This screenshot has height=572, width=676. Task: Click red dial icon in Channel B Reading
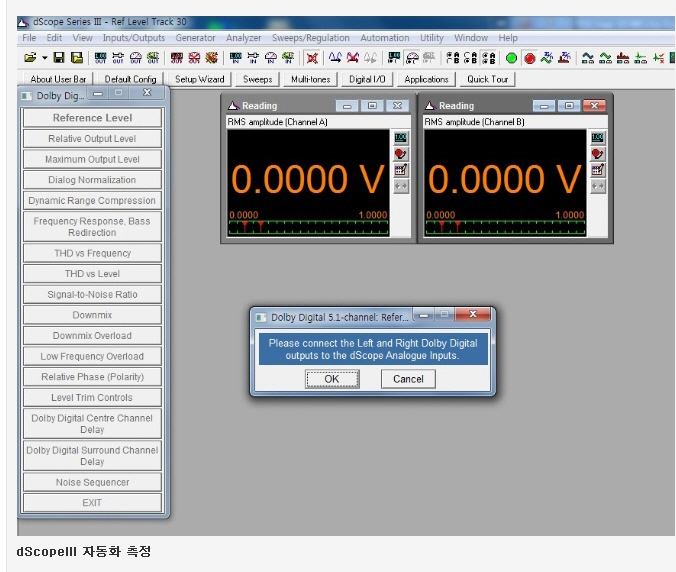[598, 154]
